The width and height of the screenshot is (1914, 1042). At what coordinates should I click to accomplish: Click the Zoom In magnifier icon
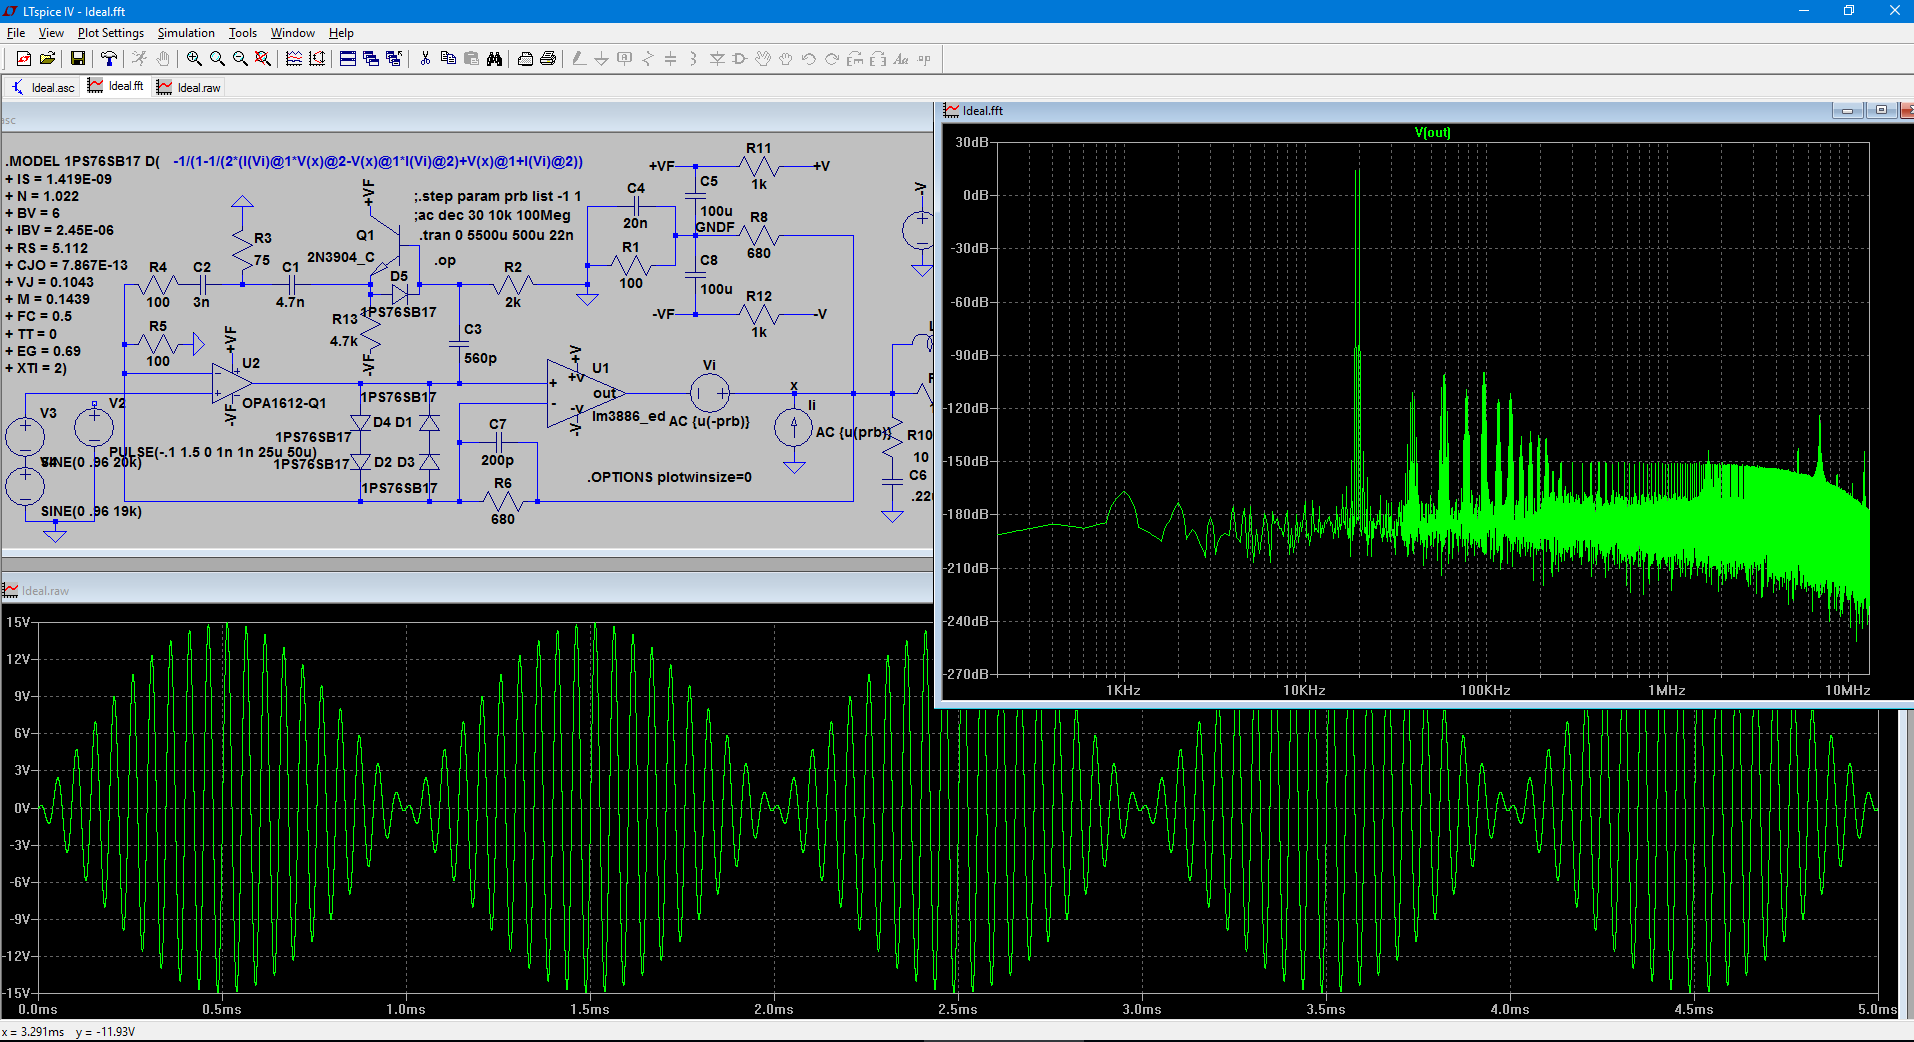pos(194,59)
